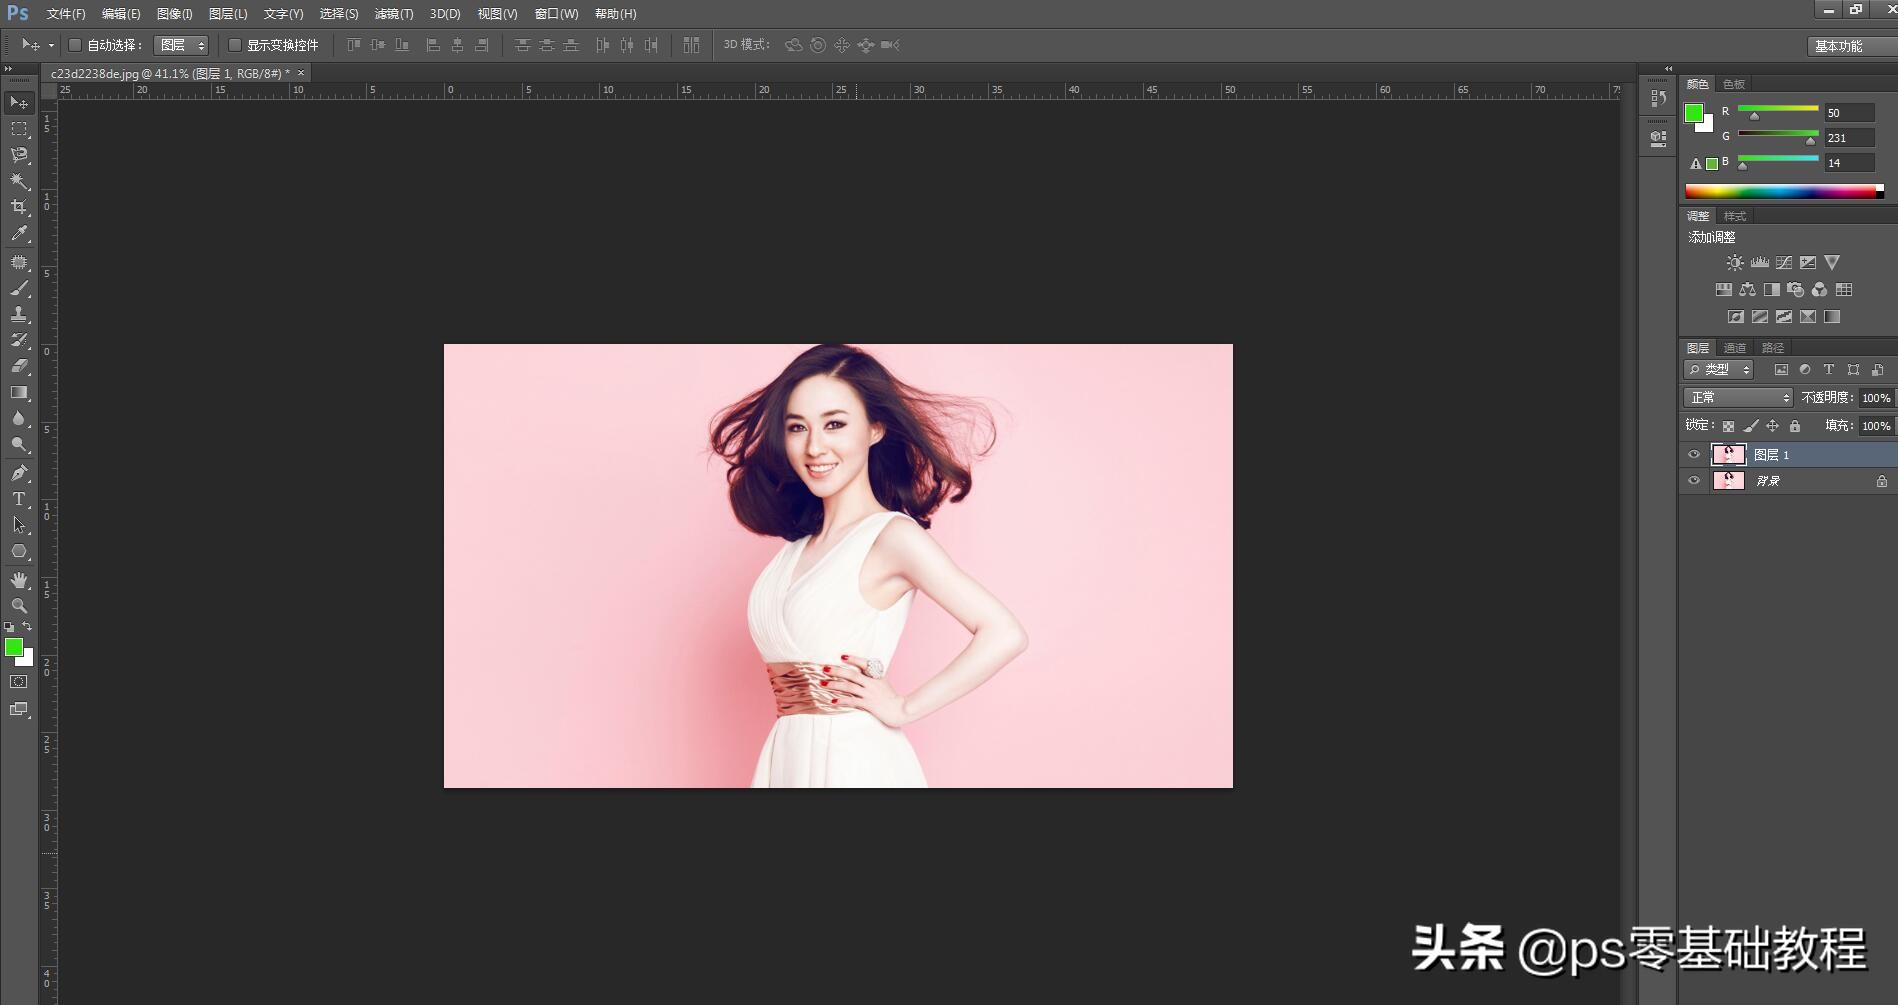Expand toolbar double-arrow at top
The height and width of the screenshot is (1005, 1898).
(9, 69)
